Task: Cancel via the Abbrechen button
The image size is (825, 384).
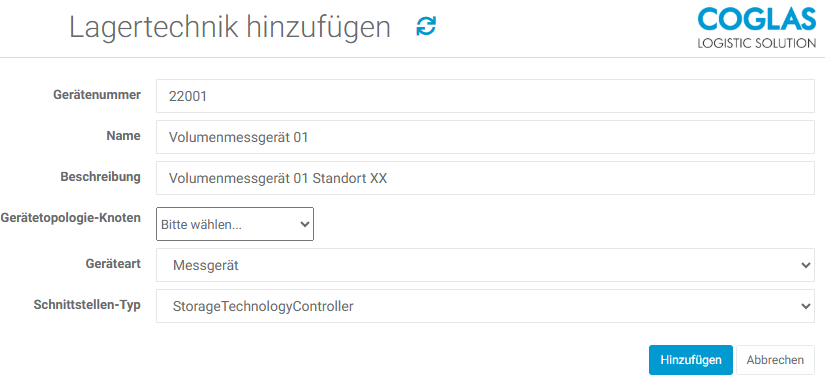Action: click(775, 360)
